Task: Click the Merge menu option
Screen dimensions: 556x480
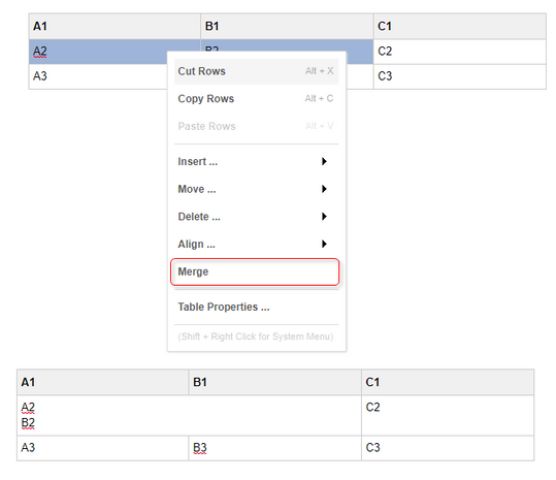Action: pyautogui.click(x=255, y=272)
